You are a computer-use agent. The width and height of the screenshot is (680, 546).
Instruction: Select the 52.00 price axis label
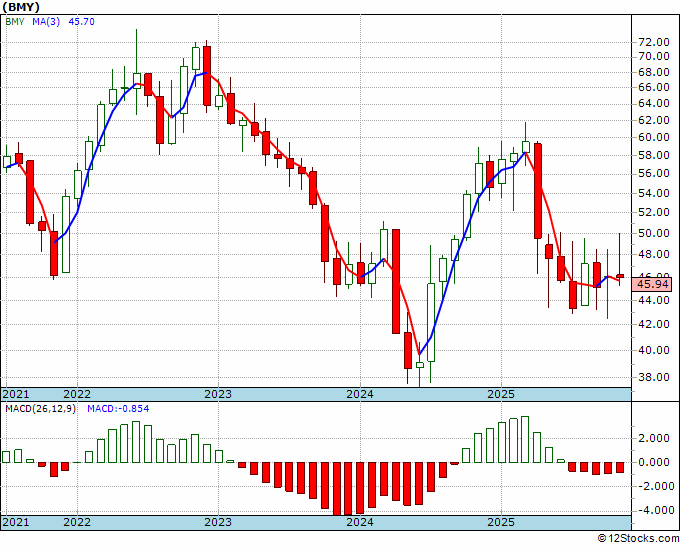click(x=654, y=212)
